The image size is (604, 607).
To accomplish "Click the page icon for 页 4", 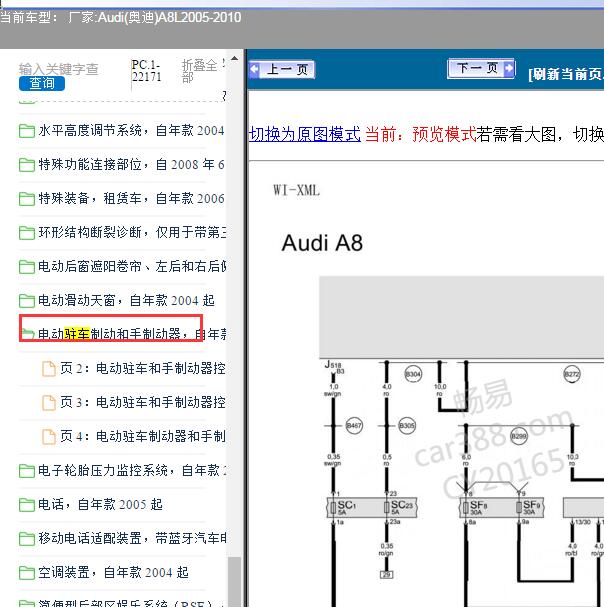I will point(49,436).
